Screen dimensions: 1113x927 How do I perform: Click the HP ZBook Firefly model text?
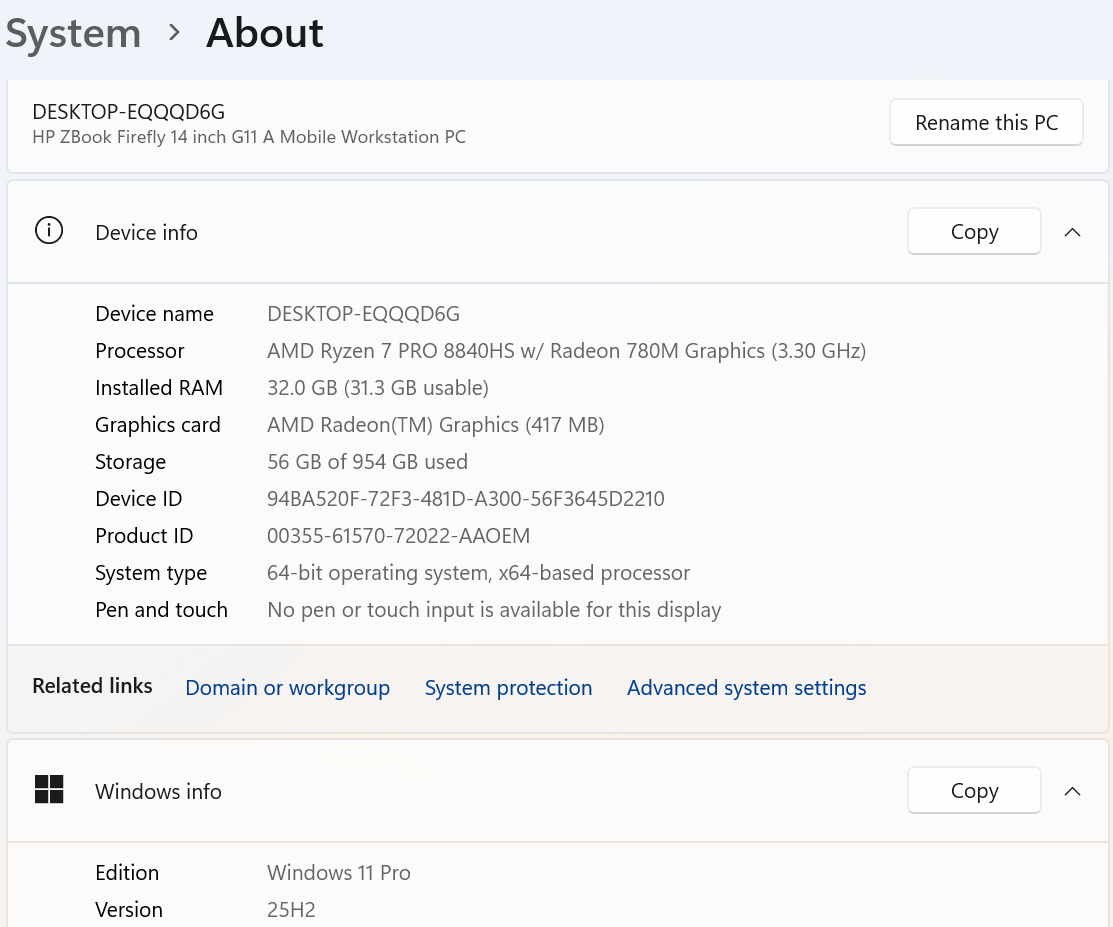249,137
